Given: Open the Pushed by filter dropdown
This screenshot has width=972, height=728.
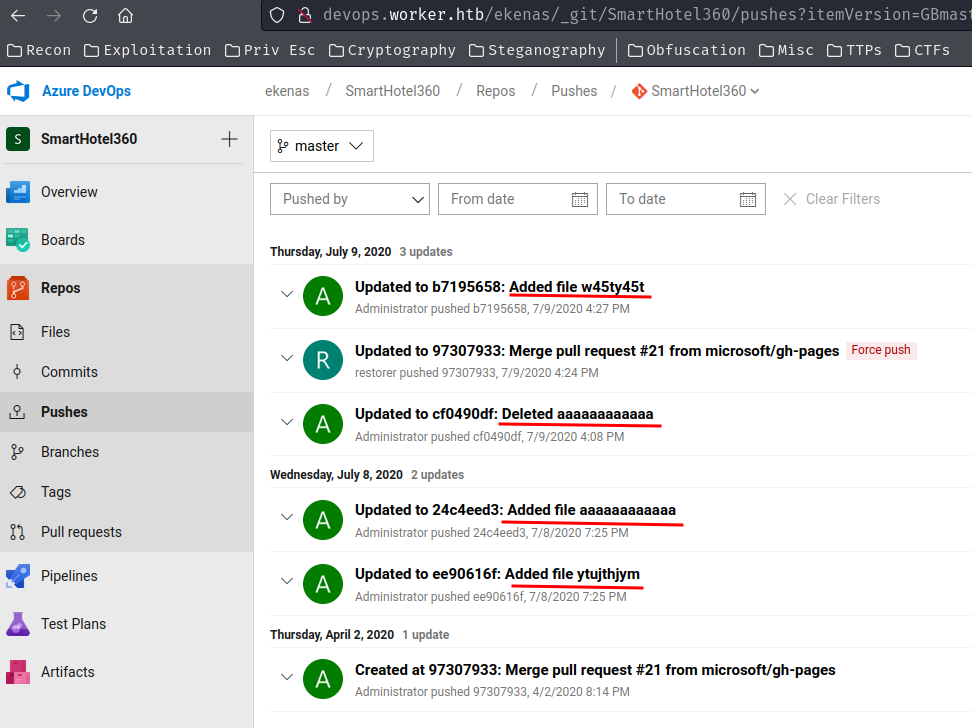Looking at the screenshot, I should [x=350, y=199].
